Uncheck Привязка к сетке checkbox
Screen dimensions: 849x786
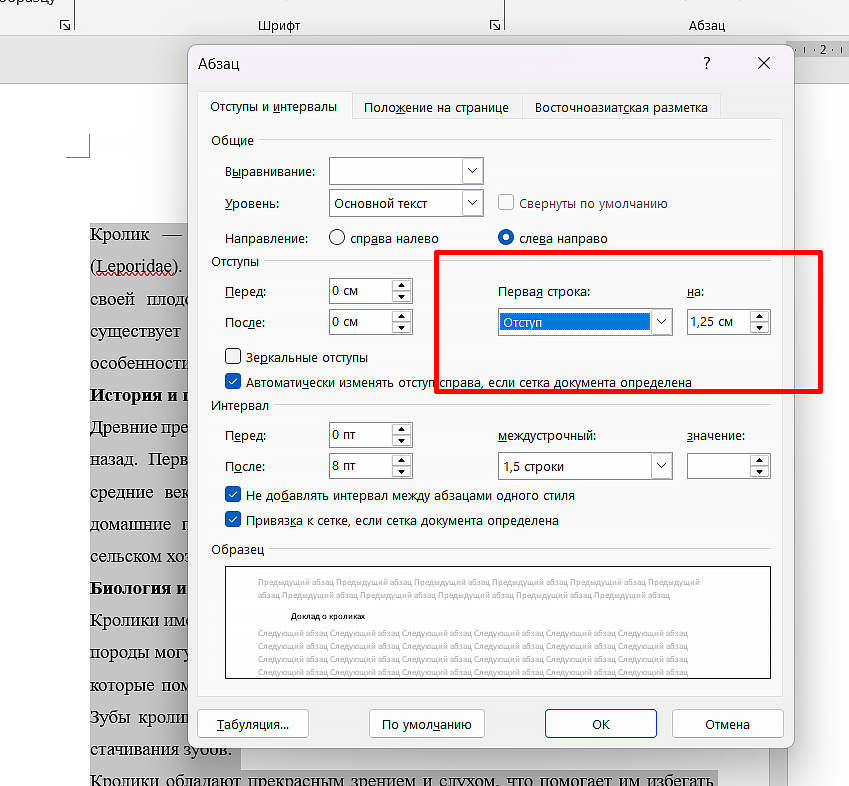(x=233, y=519)
